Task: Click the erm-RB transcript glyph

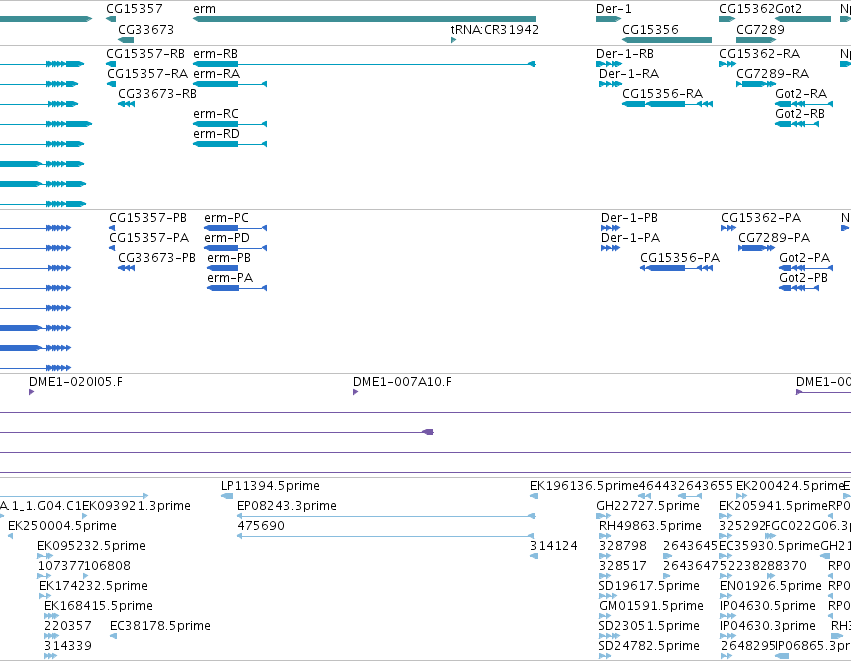Action: (x=364, y=64)
